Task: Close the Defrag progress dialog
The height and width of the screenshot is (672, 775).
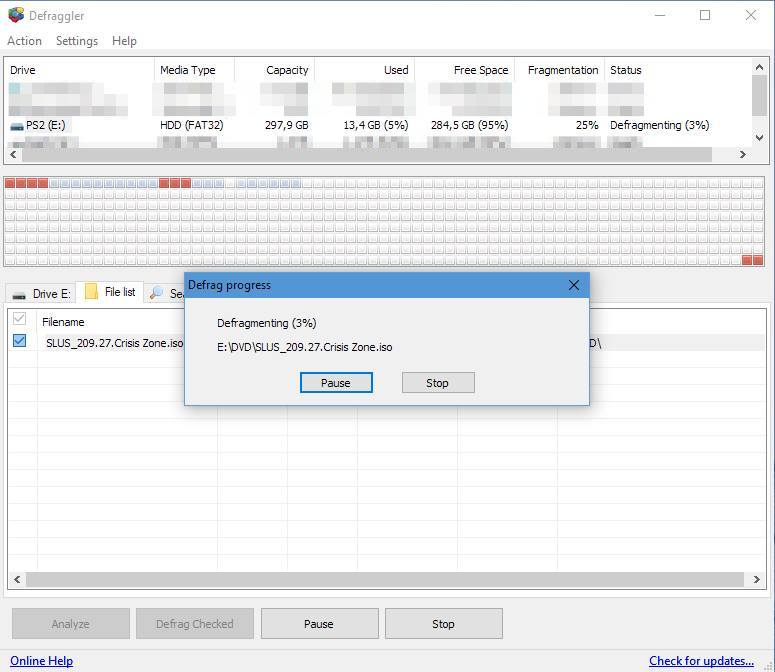Action: [573, 285]
